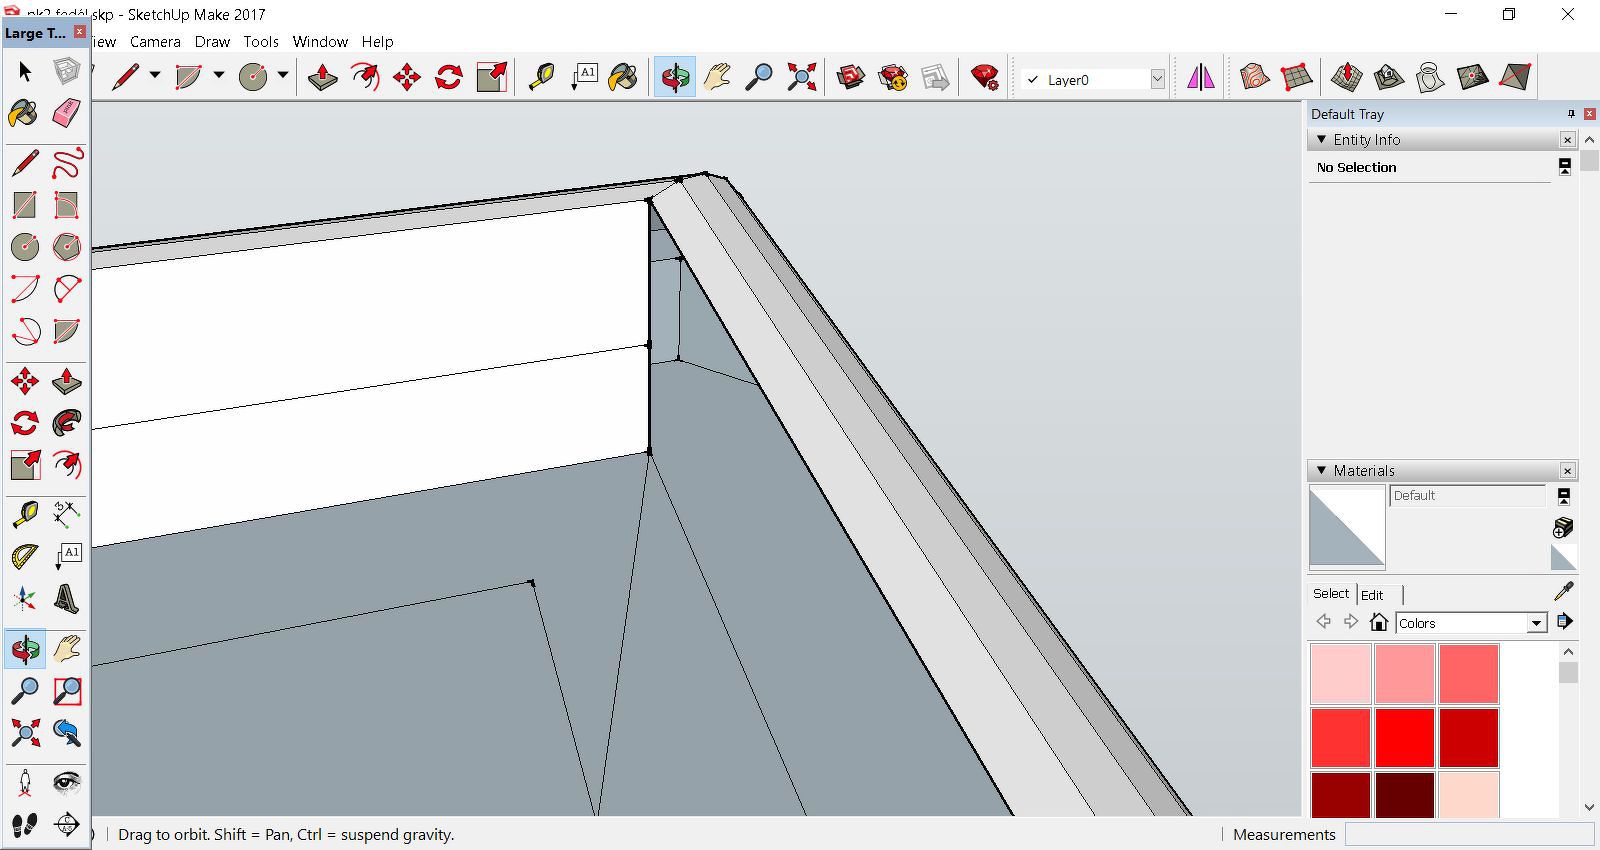Switch to the Select tab in Materials
This screenshot has width=1600, height=850.
[x=1331, y=593]
